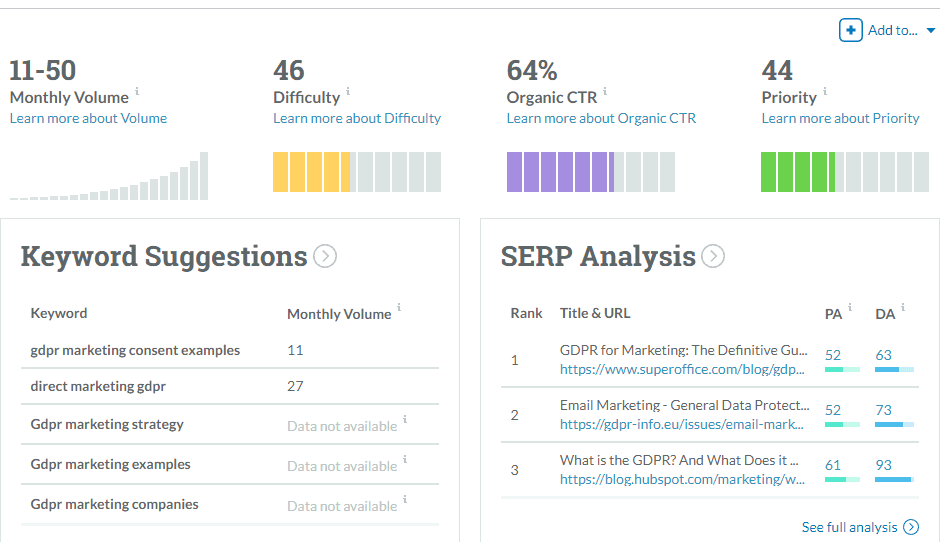Open the blog.hubspot.com result URL
Image resolution: width=945 pixels, height=542 pixels.
[682, 479]
